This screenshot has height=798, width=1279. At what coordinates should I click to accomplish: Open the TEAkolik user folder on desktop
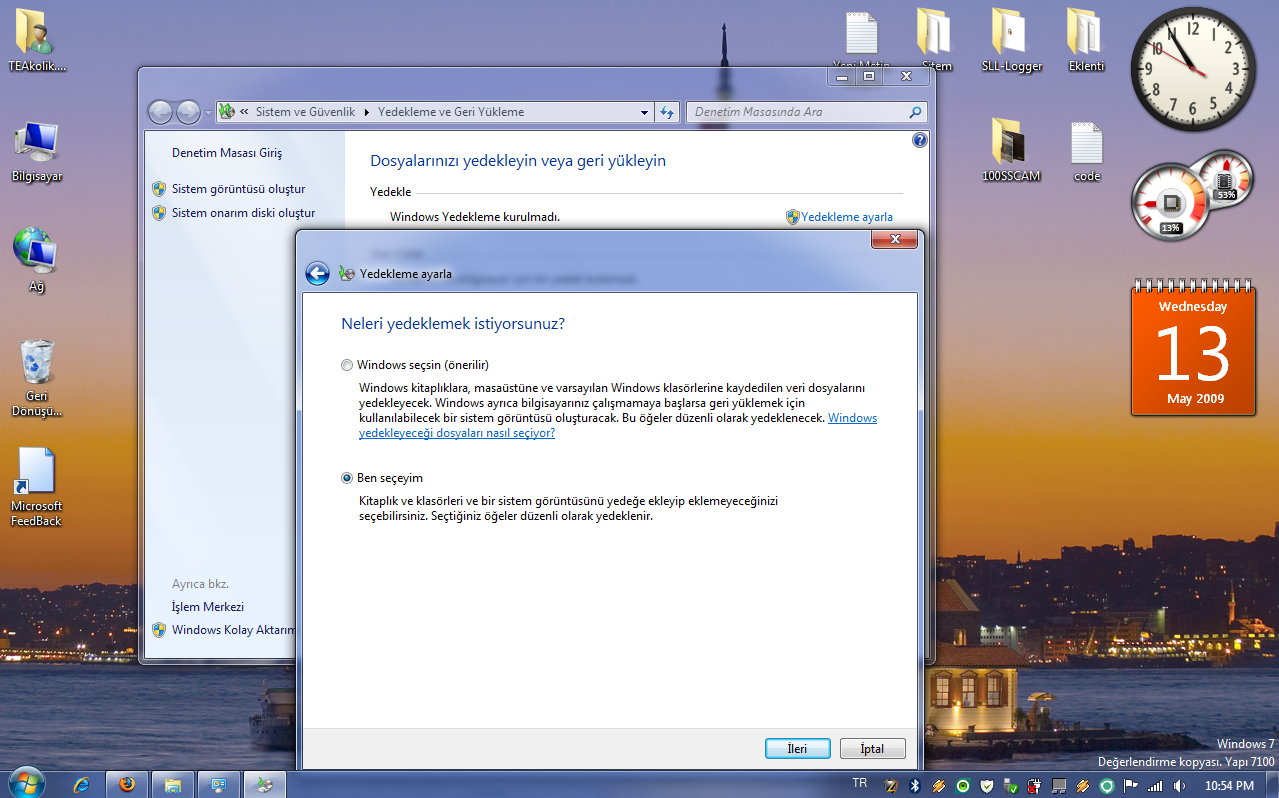click(x=37, y=40)
